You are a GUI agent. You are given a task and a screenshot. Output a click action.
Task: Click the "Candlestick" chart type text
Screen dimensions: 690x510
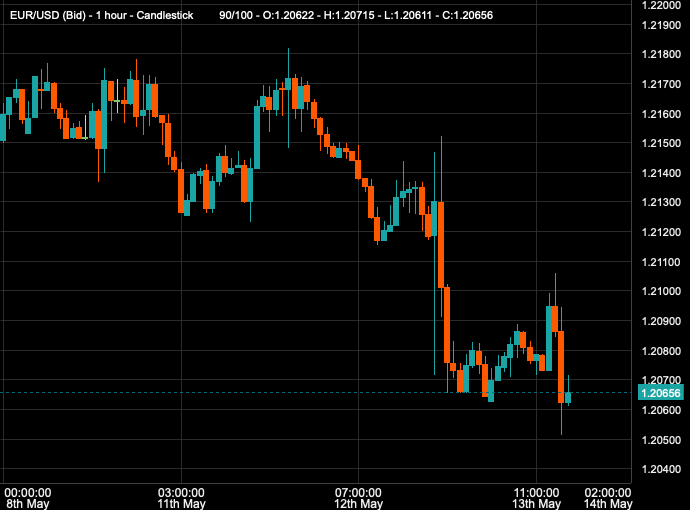point(165,15)
